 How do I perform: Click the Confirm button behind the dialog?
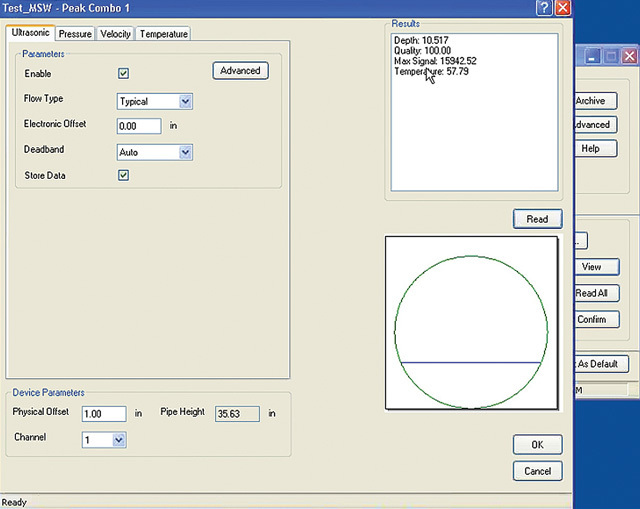(592, 319)
